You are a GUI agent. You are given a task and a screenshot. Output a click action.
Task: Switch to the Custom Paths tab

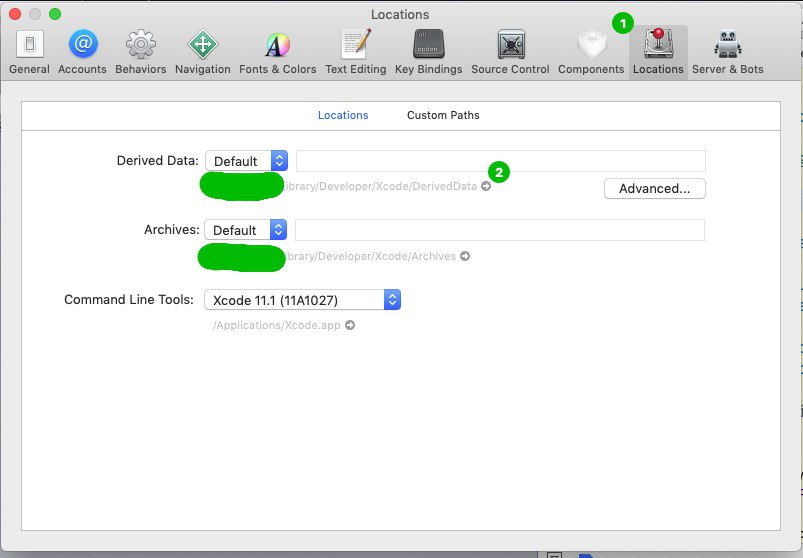pos(443,115)
